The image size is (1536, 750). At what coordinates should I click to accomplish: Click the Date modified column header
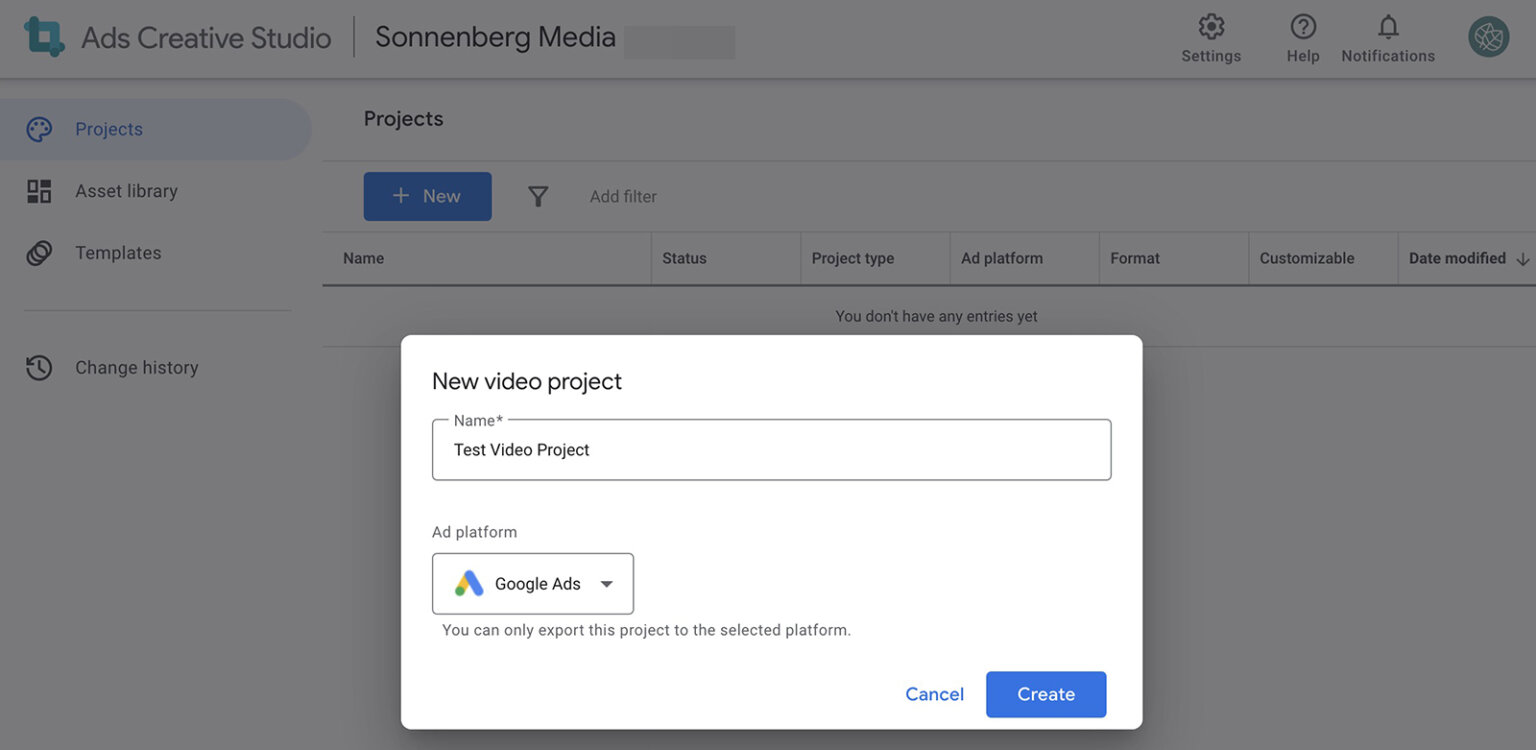pos(1457,258)
